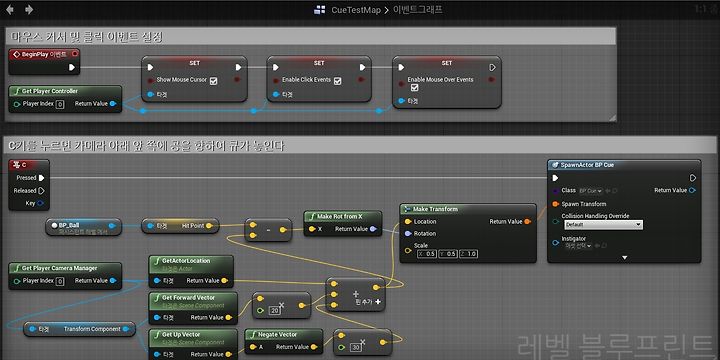Screen dimensions: 720x360
Task: Select the Get Player Controller node header
Action: coord(65,91)
